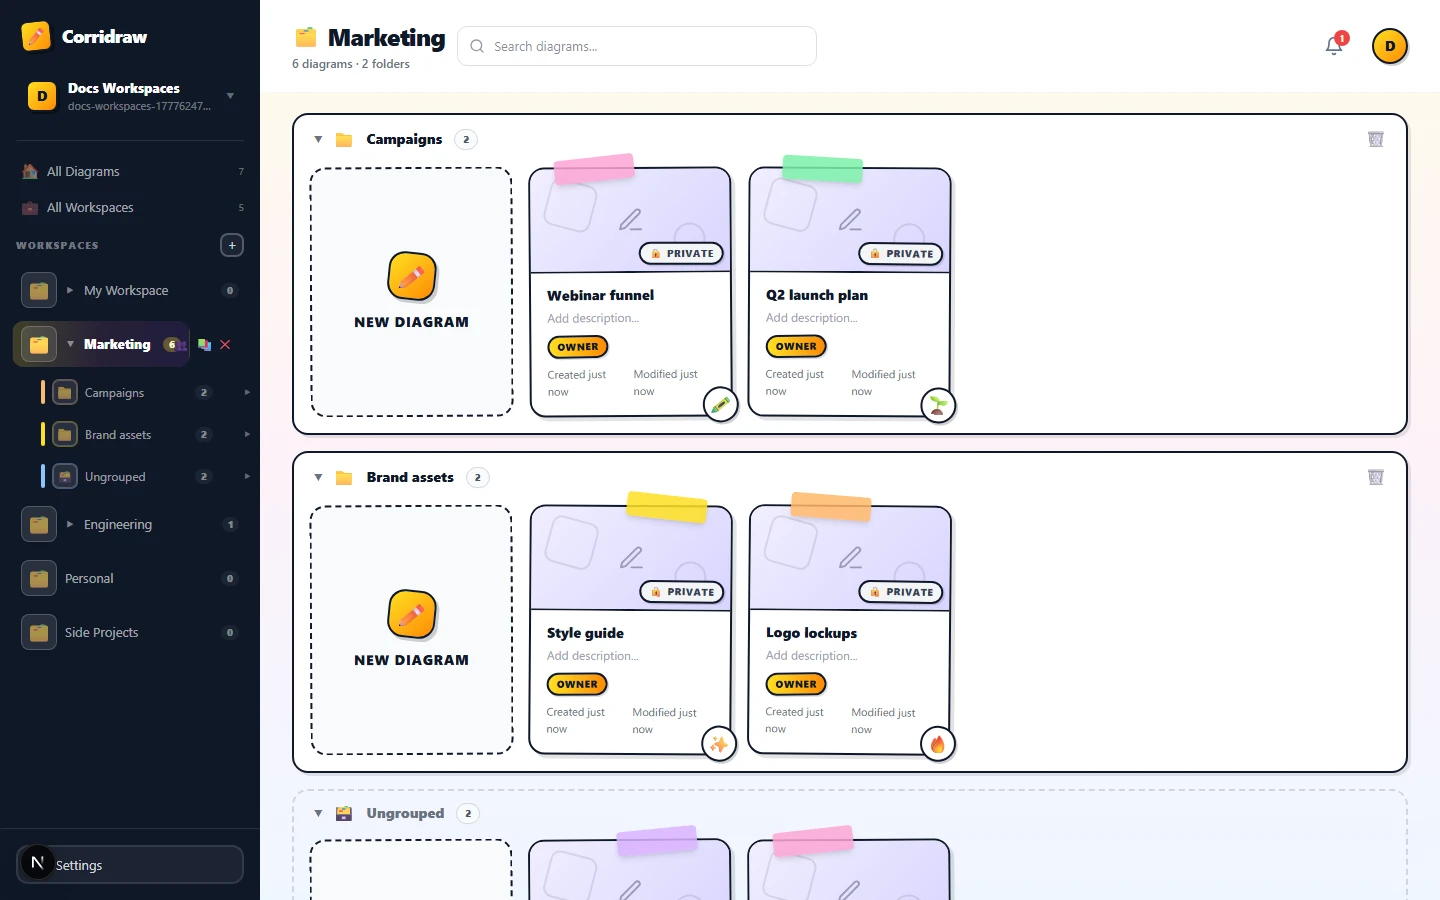Expand Campaigns arrow in sidebar
Image resolution: width=1440 pixels, height=900 pixels.
pos(247,392)
